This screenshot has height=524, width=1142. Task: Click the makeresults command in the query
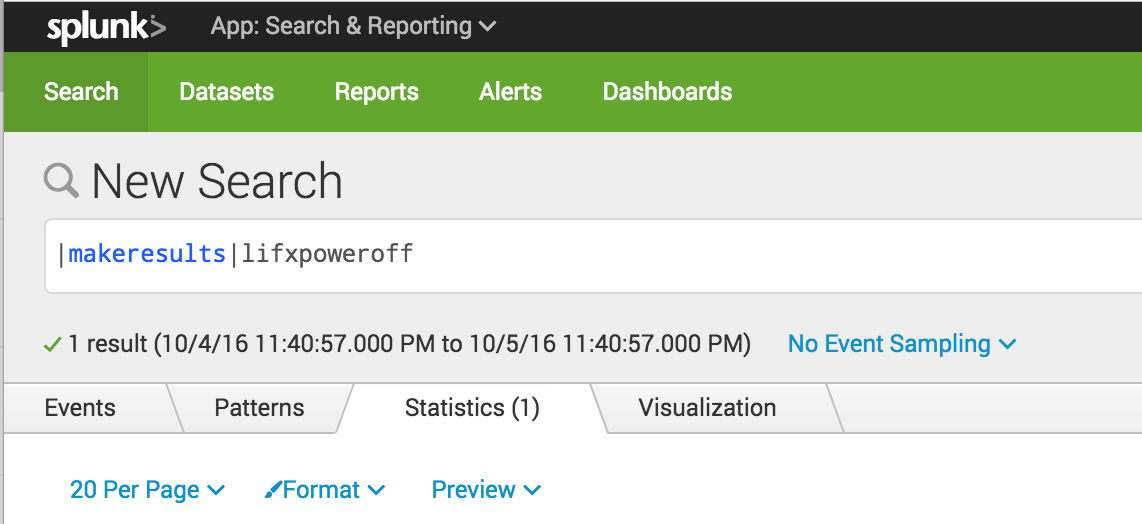[x=147, y=254]
